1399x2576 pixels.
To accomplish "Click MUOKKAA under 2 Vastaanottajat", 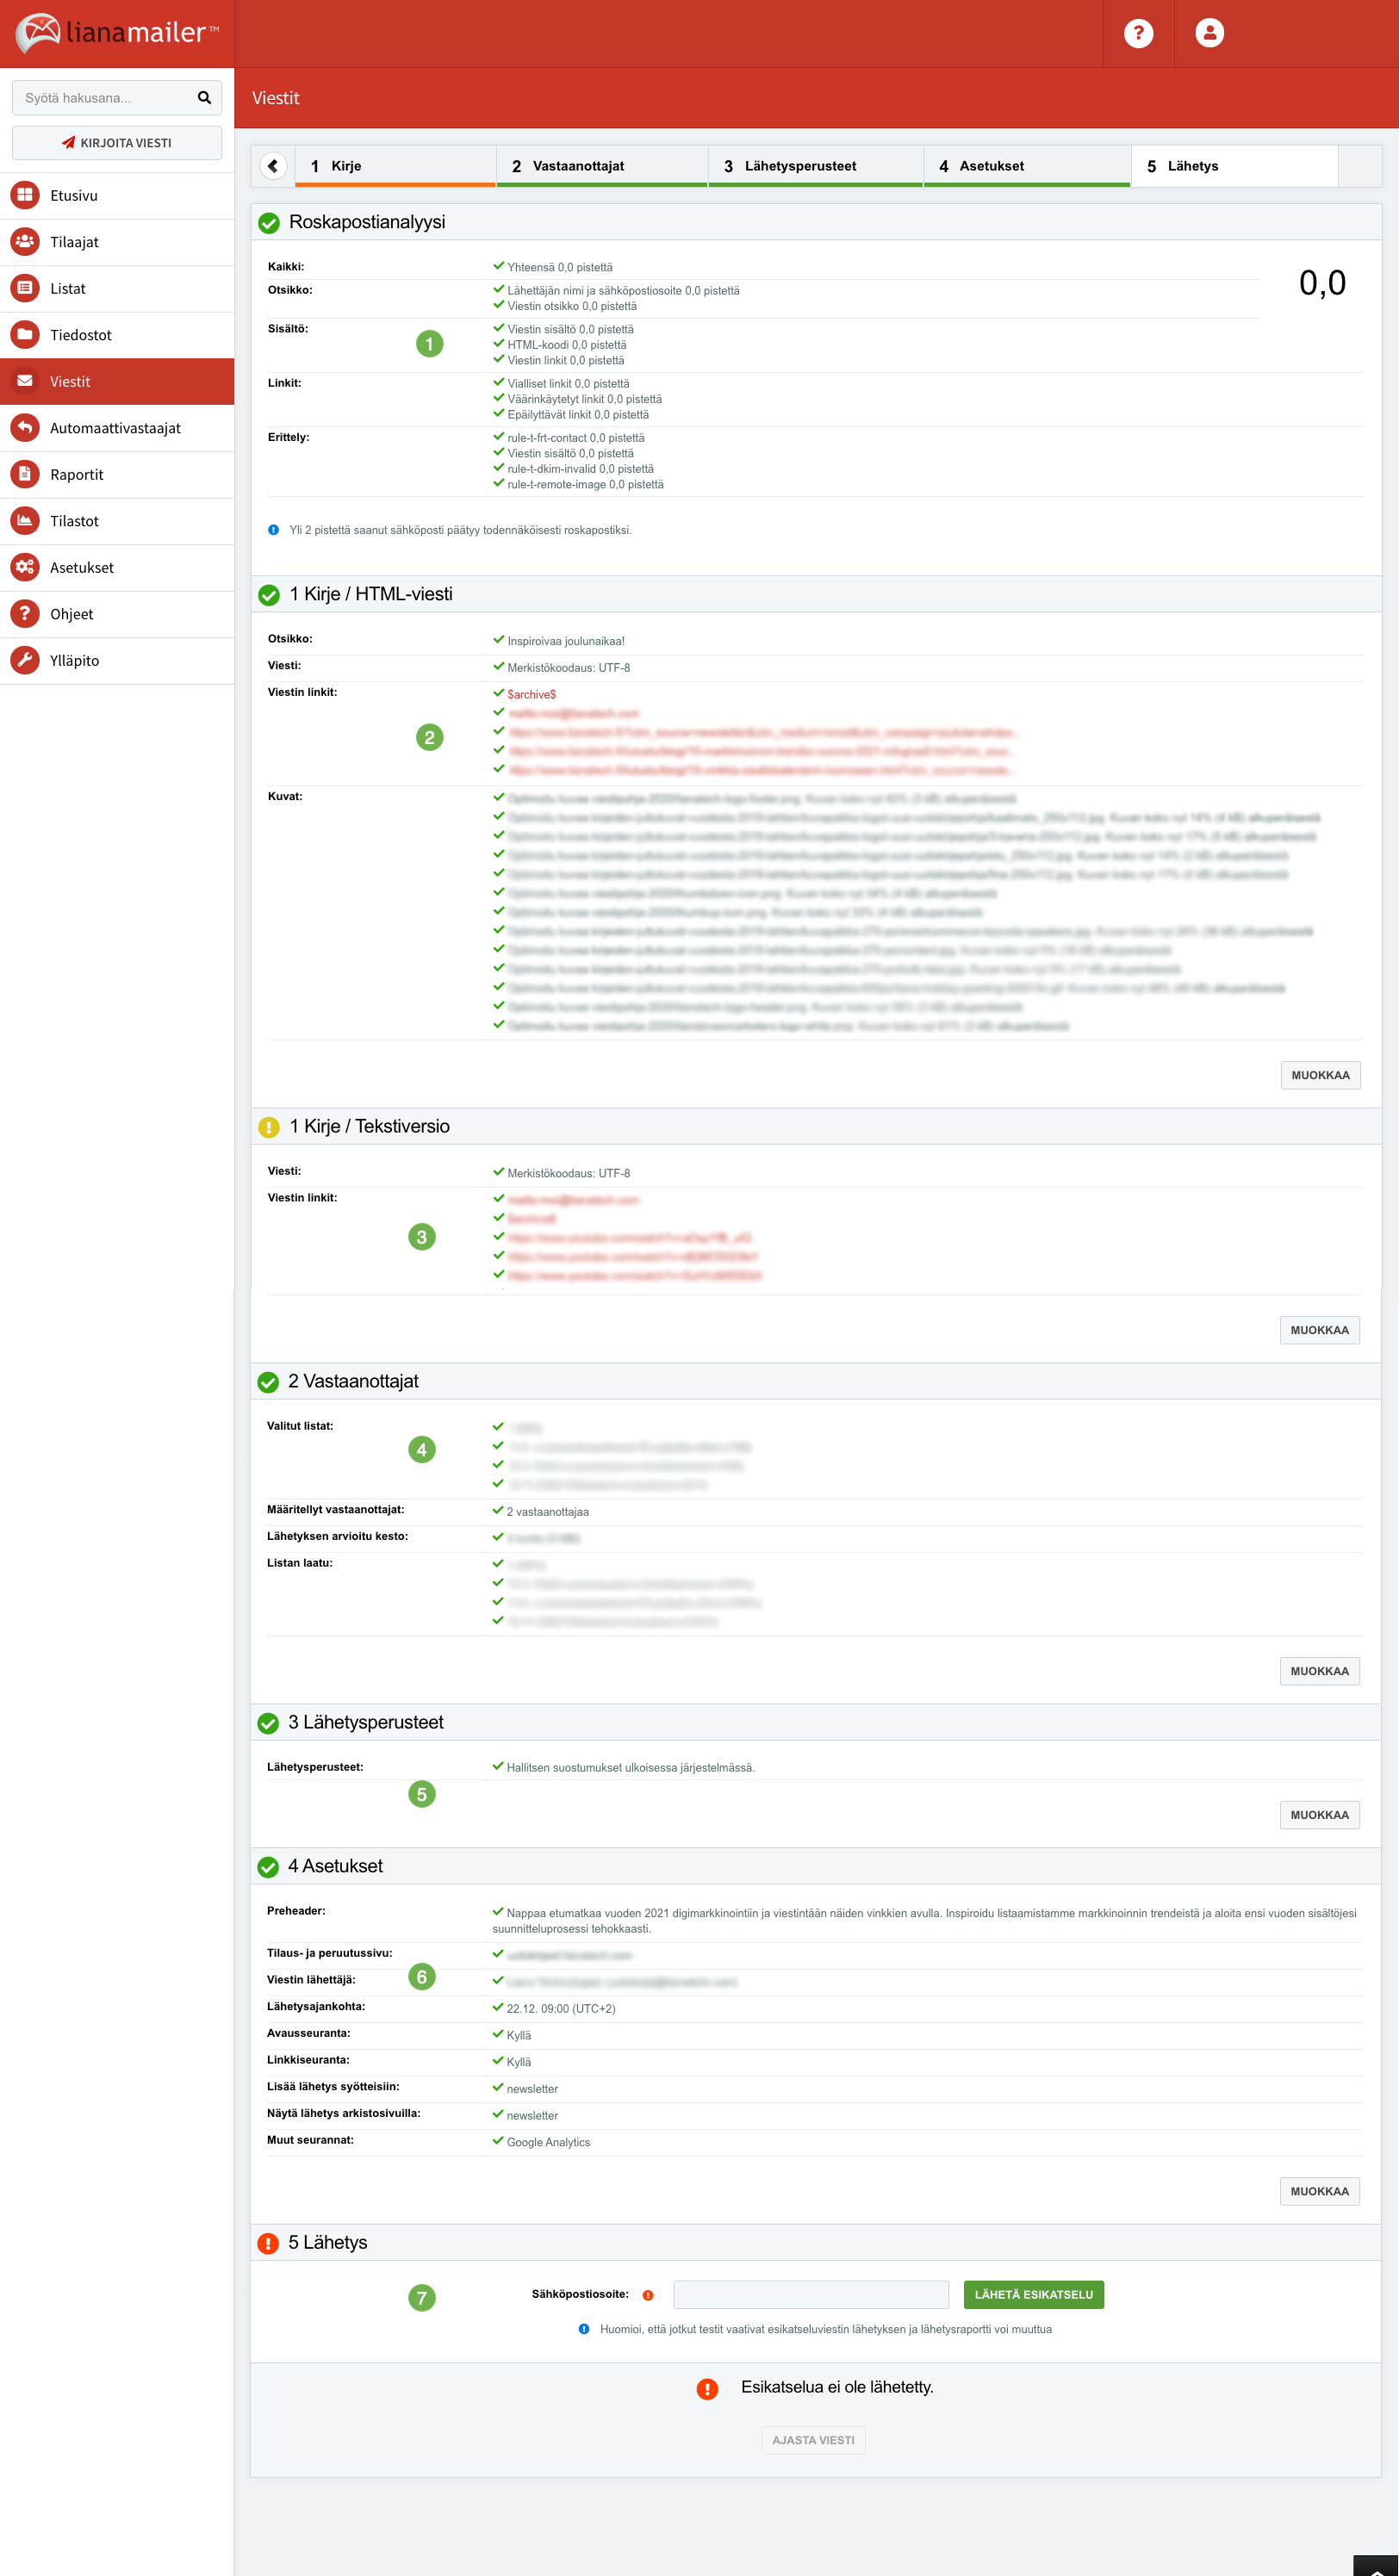I will 1319,1671.
